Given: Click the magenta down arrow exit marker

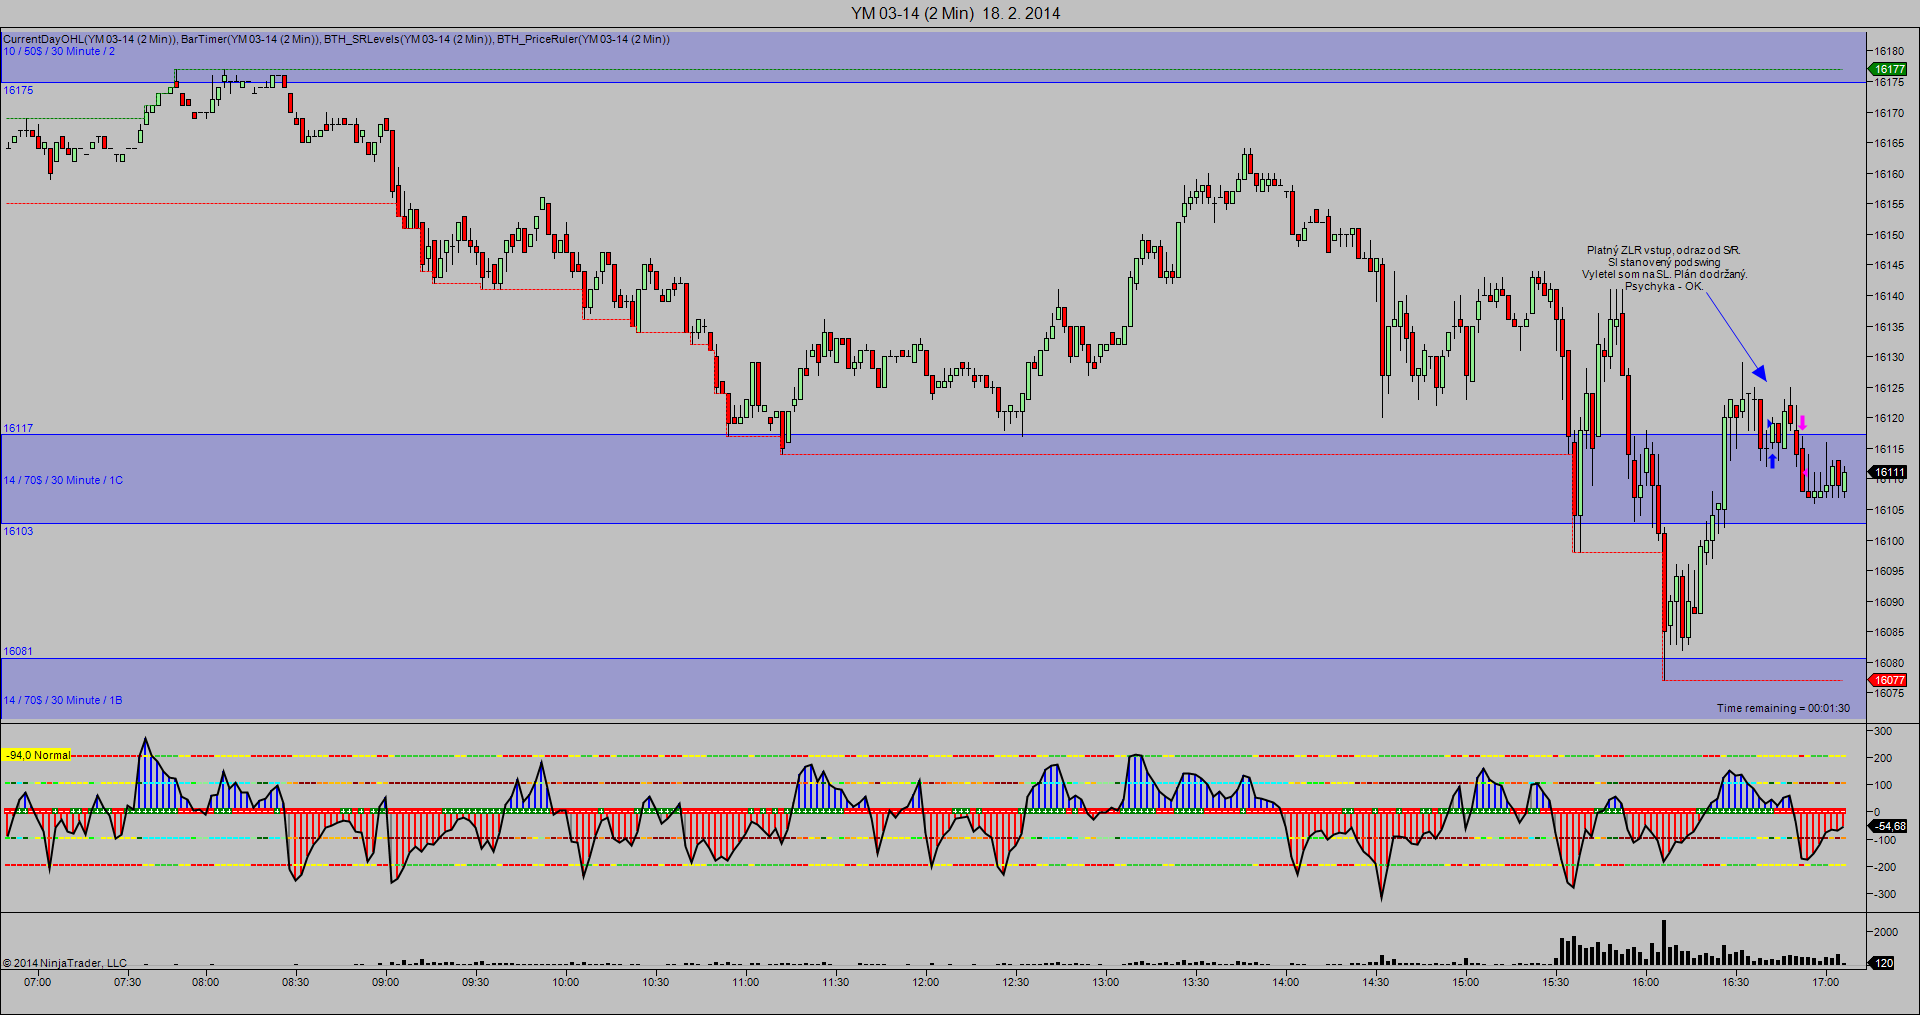Looking at the screenshot, I should click(1802, 422).
